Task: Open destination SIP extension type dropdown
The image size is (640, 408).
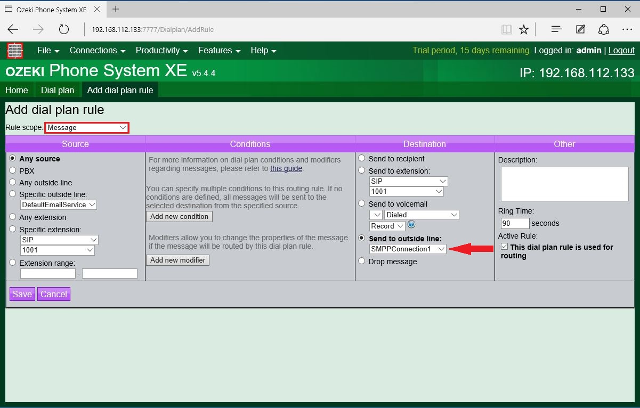Action: [408, 181]
